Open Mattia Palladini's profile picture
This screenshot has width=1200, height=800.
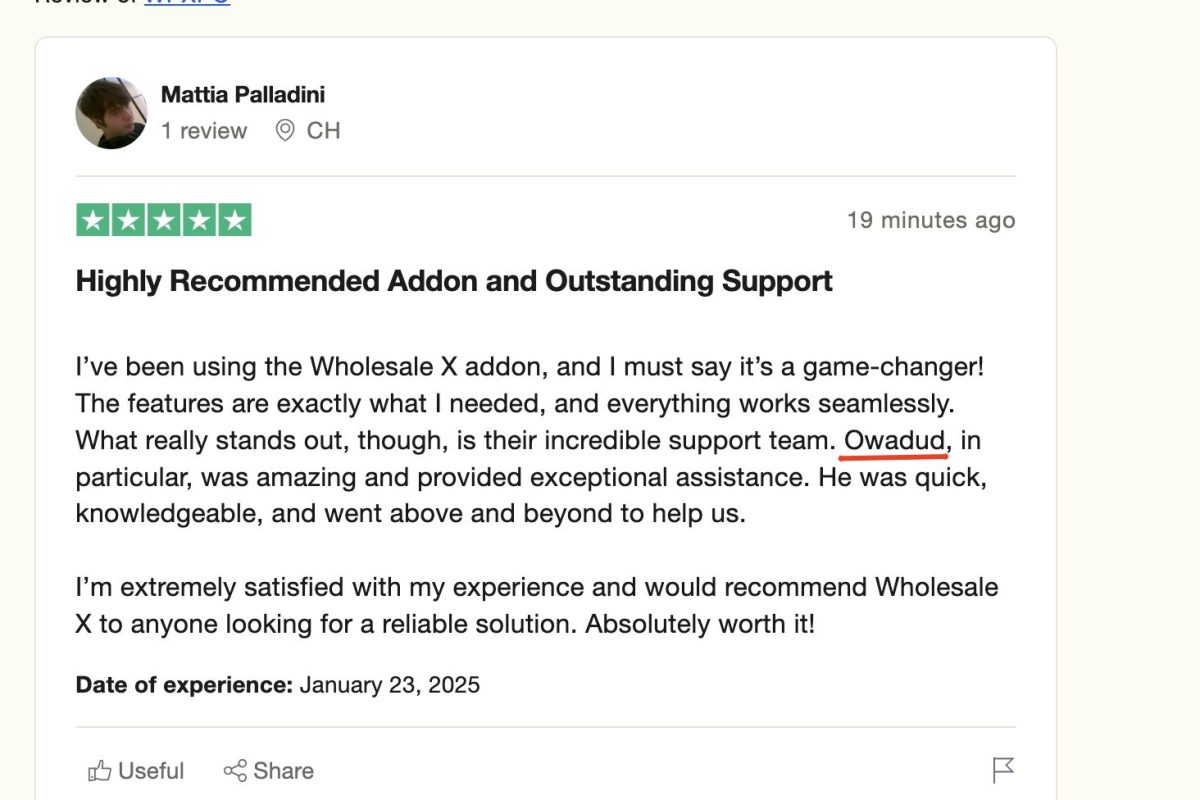click(x=111, y=113)
